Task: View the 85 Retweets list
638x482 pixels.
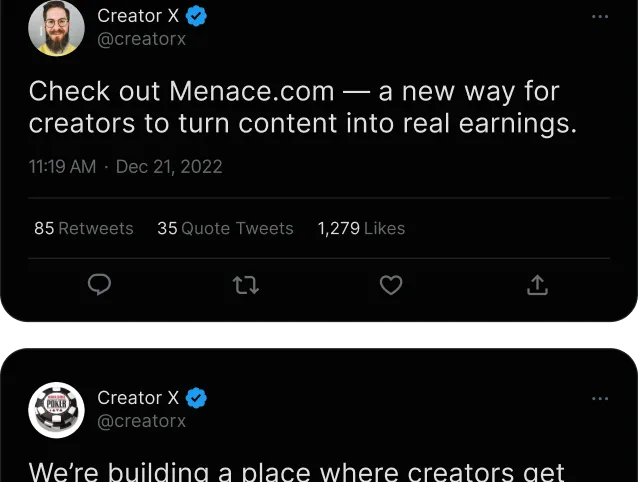Action: pyautogui.click(x=83, y=228)
